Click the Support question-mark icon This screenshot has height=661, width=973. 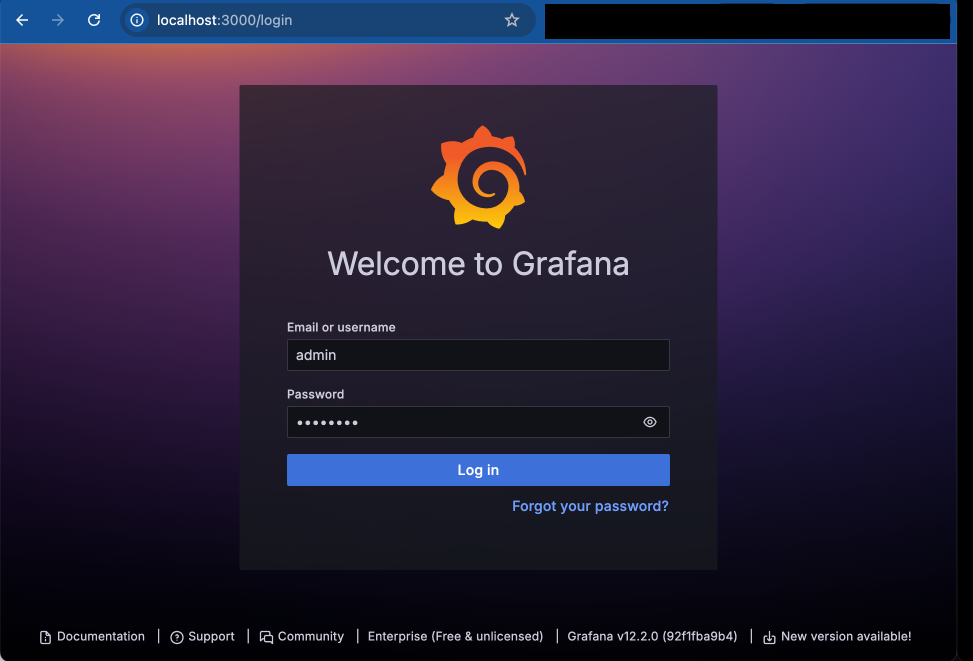[x=176, y=636]
